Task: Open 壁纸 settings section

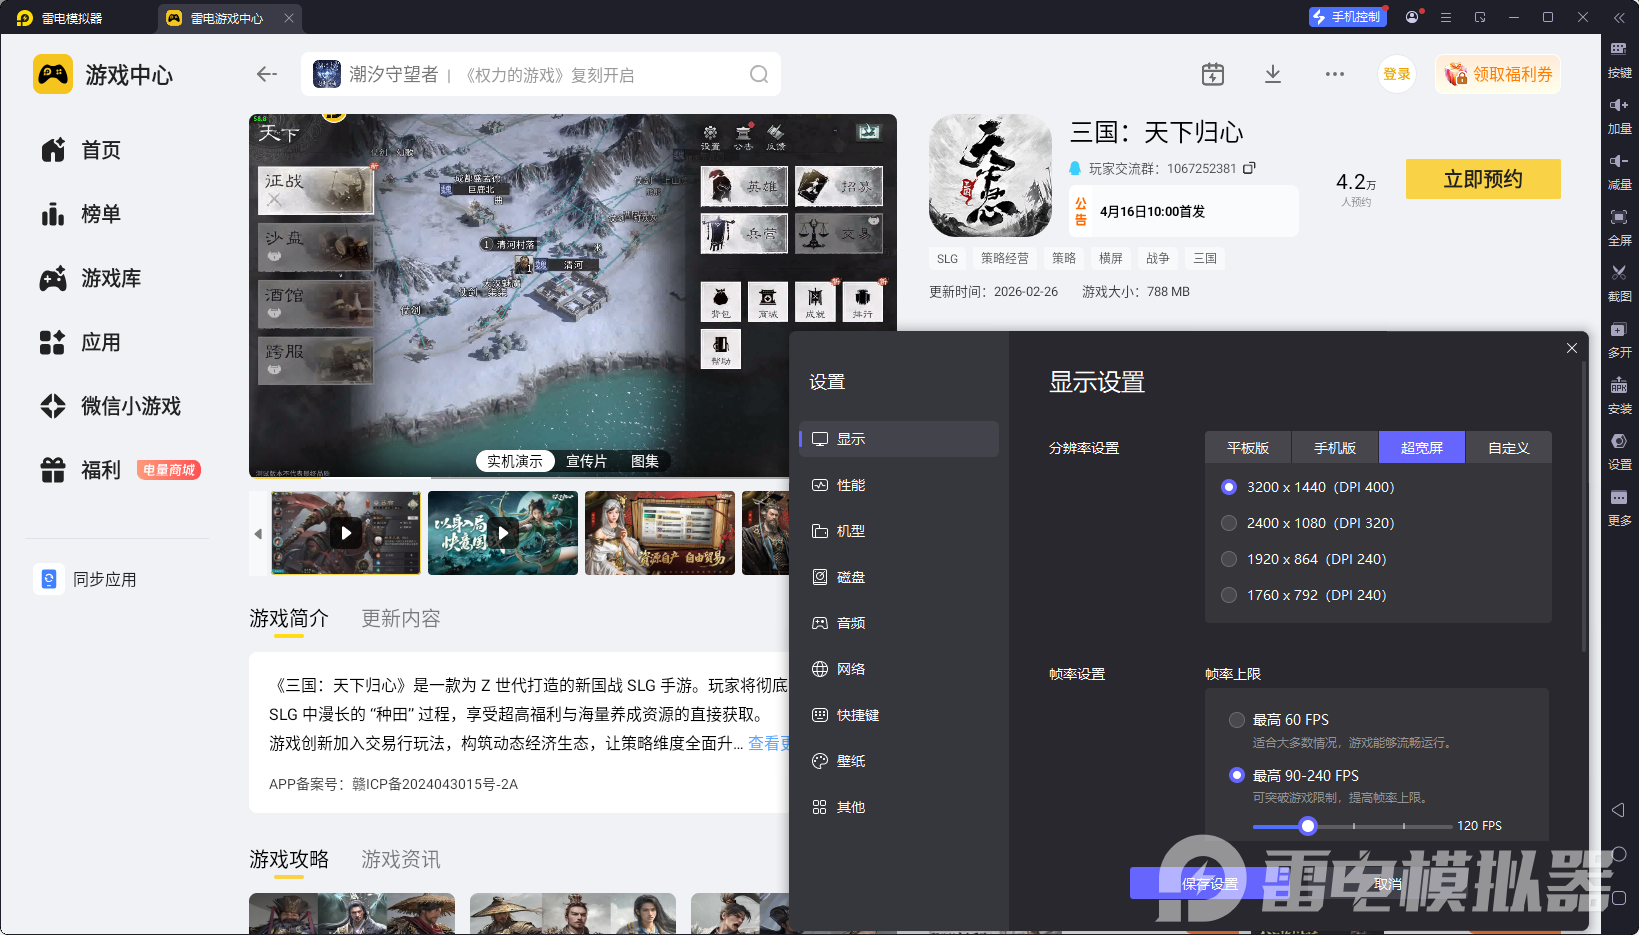Action: (899, 761)
